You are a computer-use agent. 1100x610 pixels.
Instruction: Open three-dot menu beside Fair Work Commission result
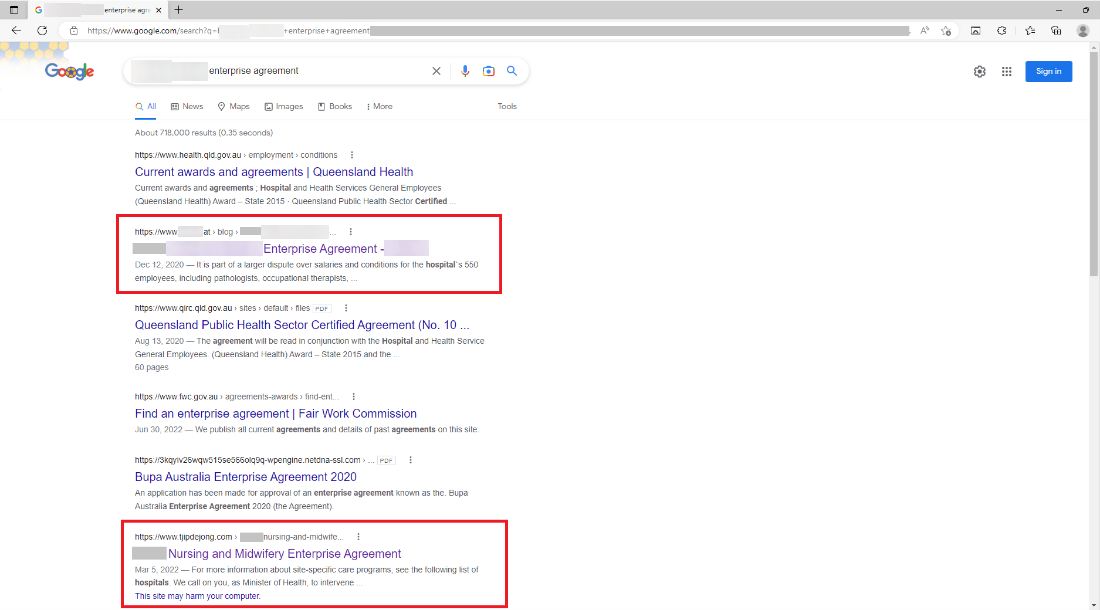point(353,397)
